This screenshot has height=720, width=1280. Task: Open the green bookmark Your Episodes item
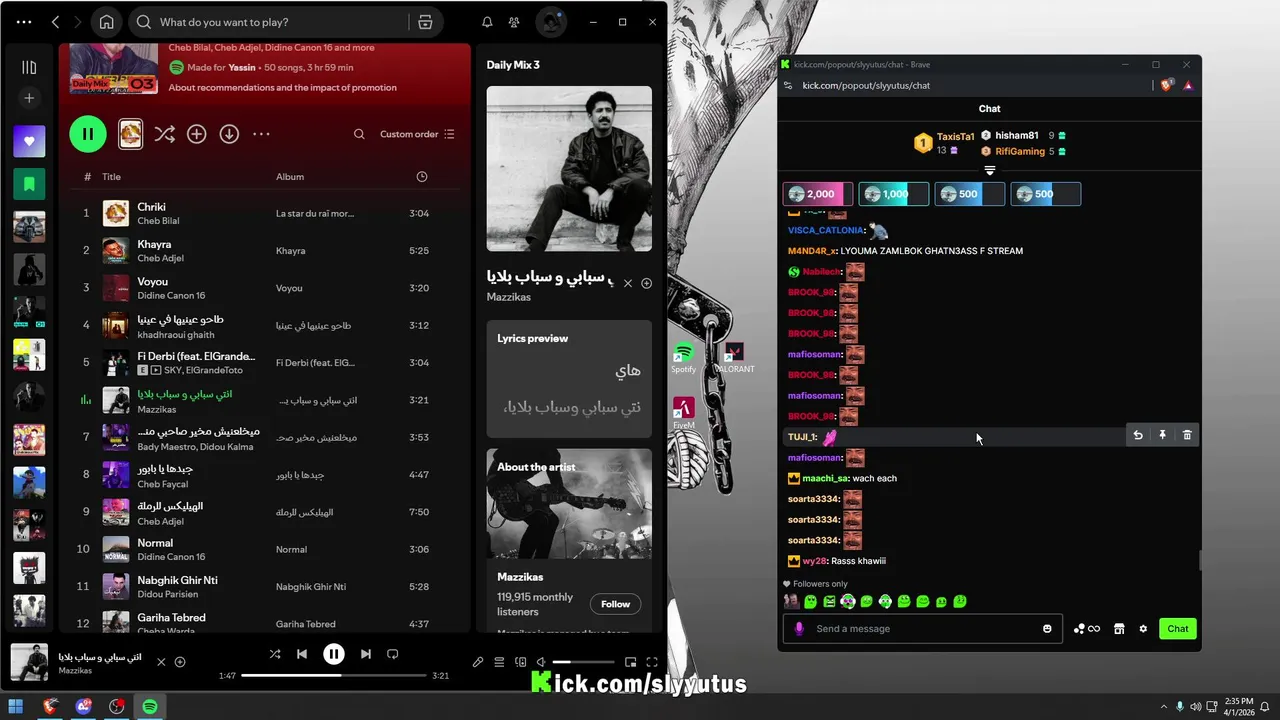(29, 184)
